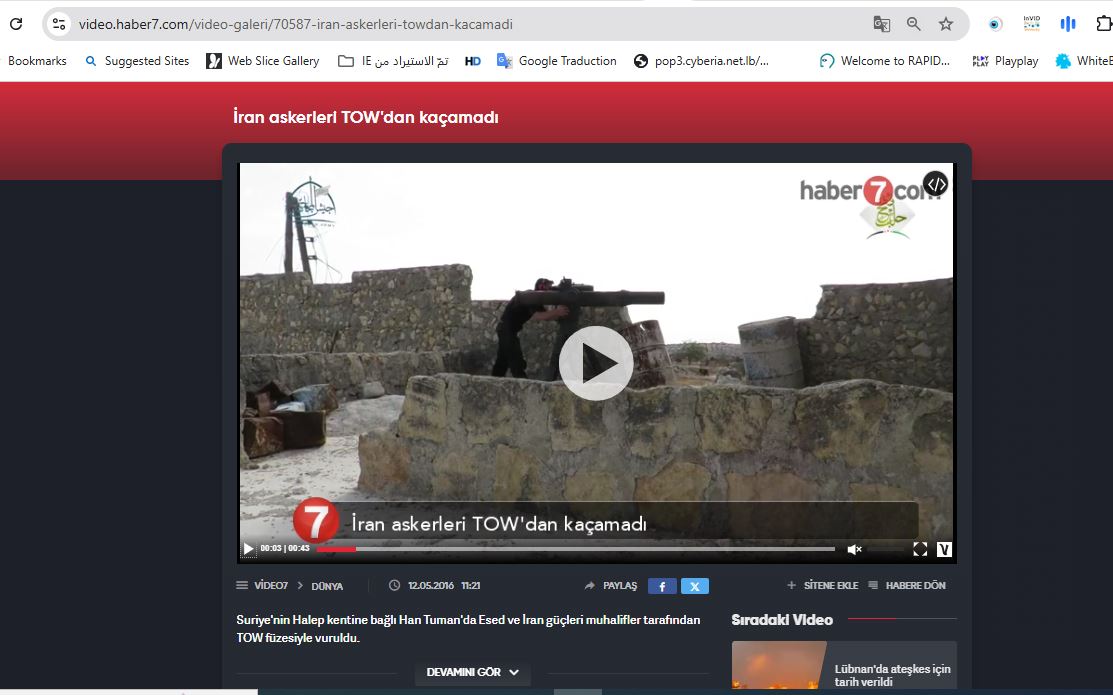
Task: Open the site information icon in address bar
Action: (x=59, y=24)
